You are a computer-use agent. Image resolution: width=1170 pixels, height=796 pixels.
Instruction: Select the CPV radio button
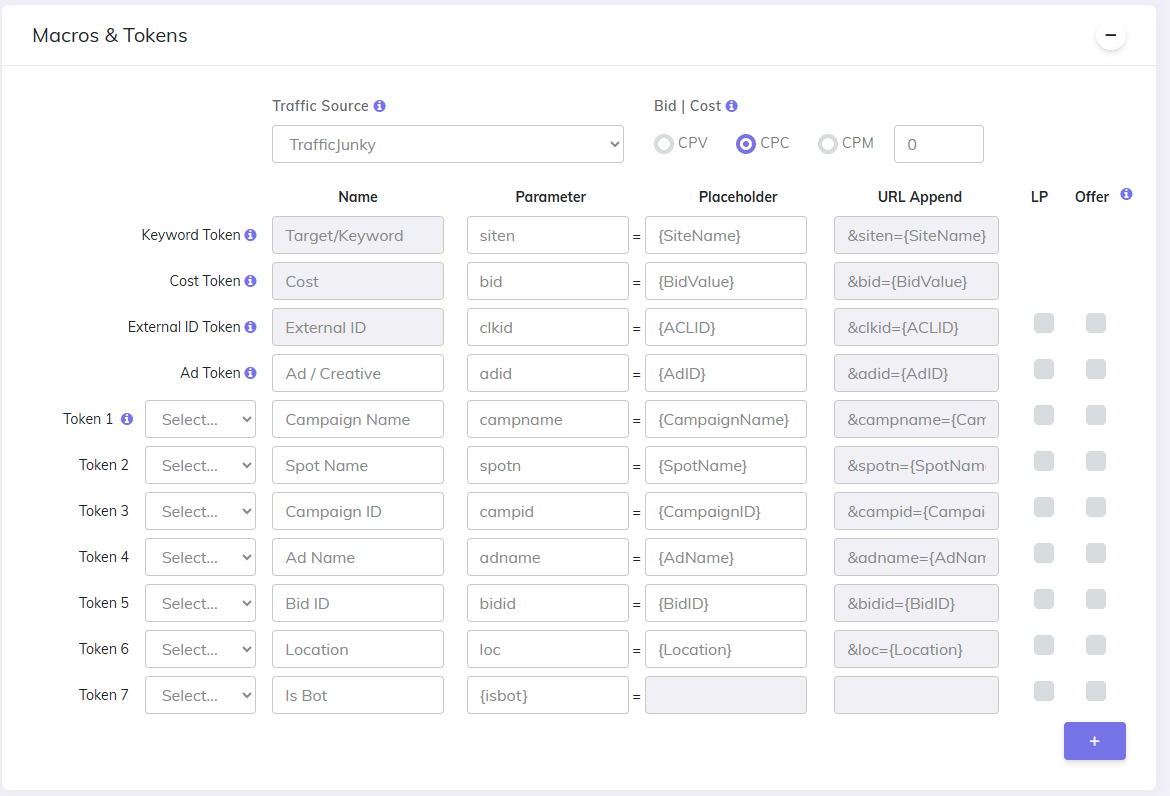pos(664,144)
